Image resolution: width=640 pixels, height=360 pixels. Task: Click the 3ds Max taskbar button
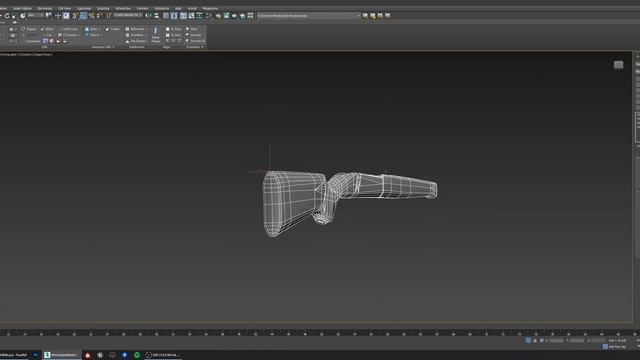point(62,355)
